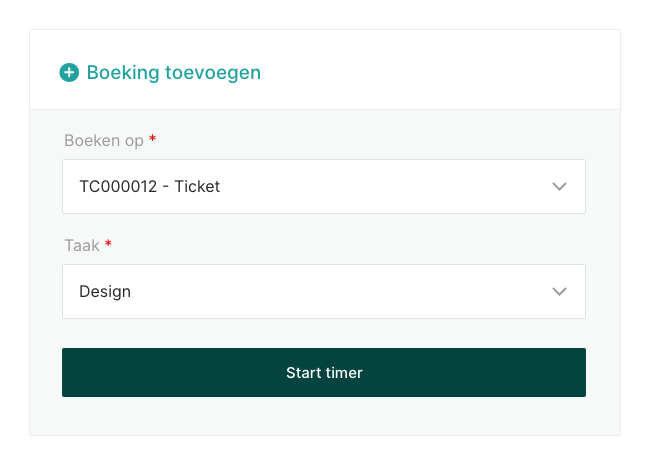Click the plus icon beside Boeking toevoegen

coord(69,72)
